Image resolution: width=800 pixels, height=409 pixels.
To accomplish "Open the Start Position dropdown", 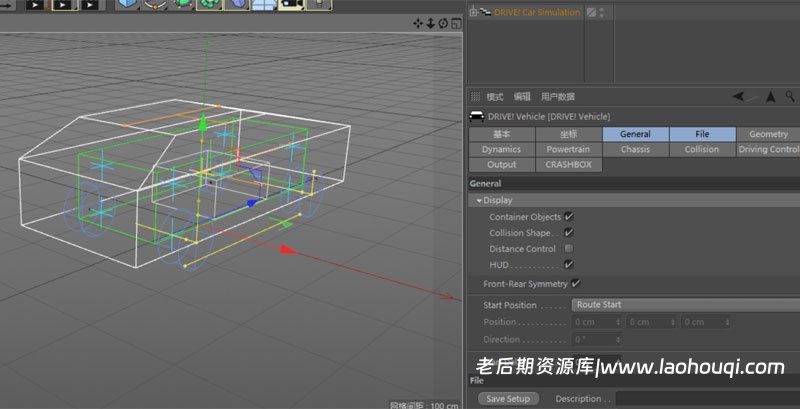I will tap(685, 305).
